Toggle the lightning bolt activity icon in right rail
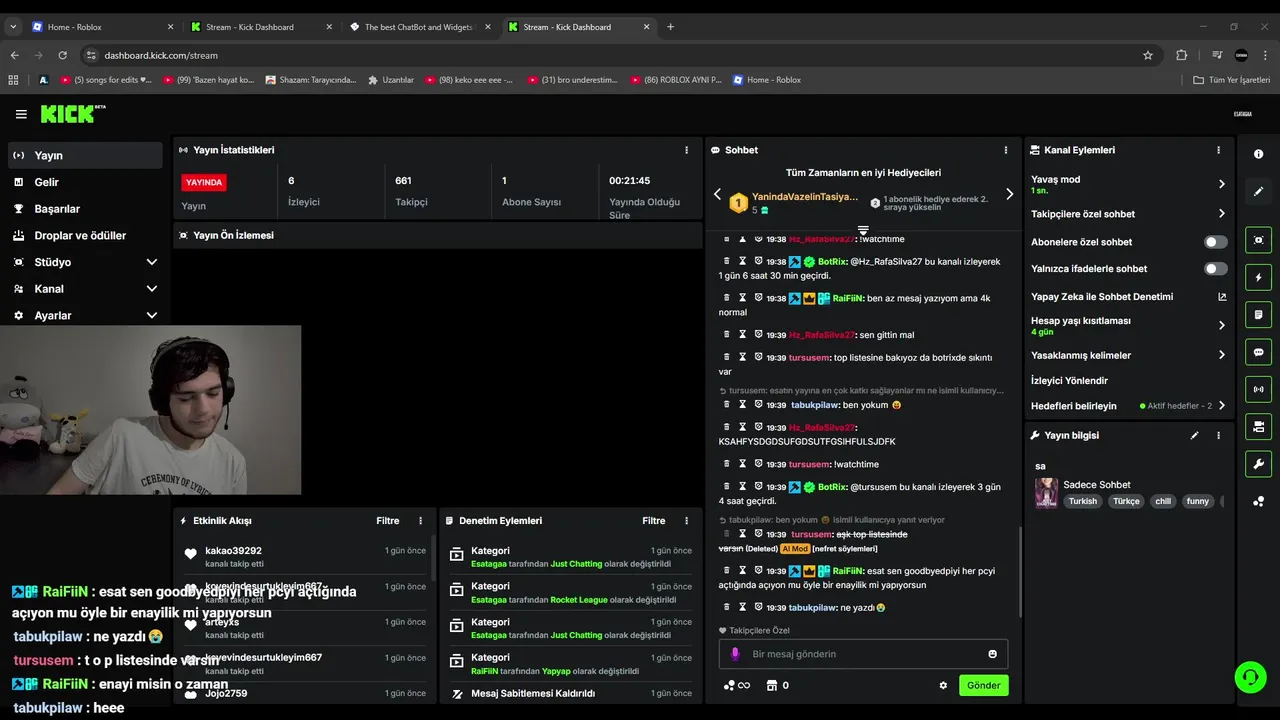The image size is (1280, 720). 1258,277
